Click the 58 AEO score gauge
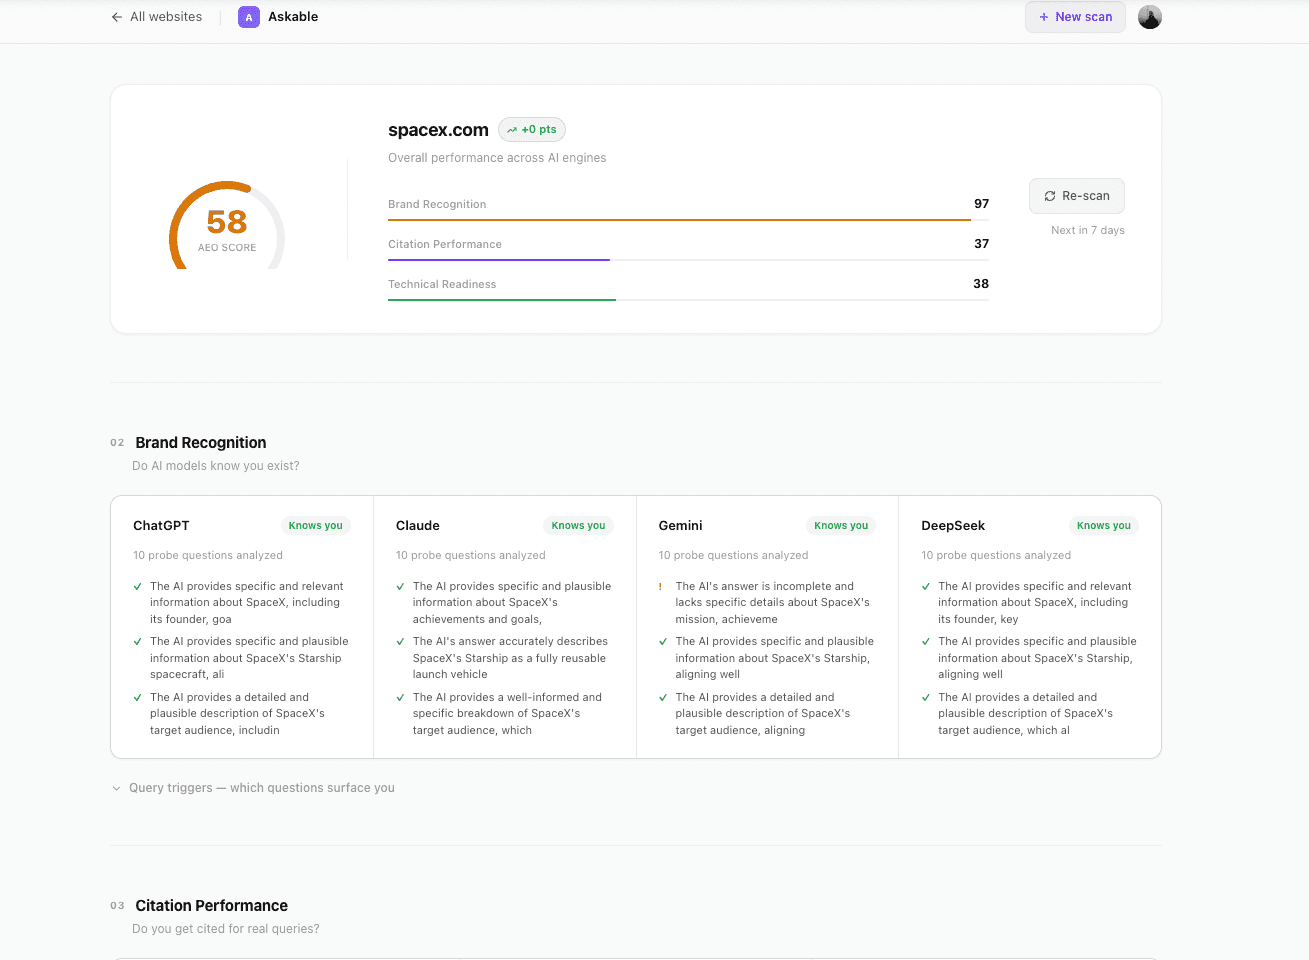 [x=227, y=226]
